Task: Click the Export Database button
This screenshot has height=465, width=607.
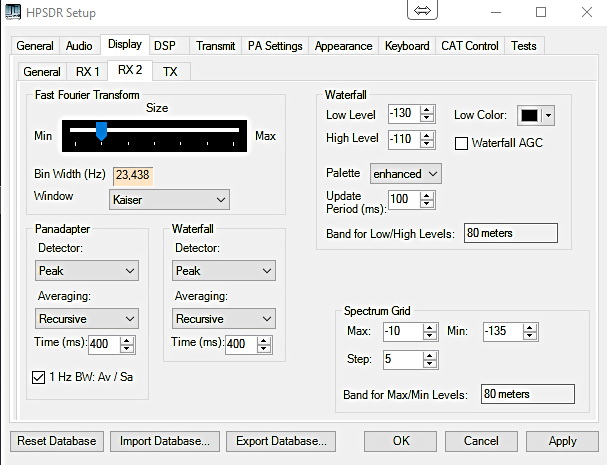Action: 281,441
